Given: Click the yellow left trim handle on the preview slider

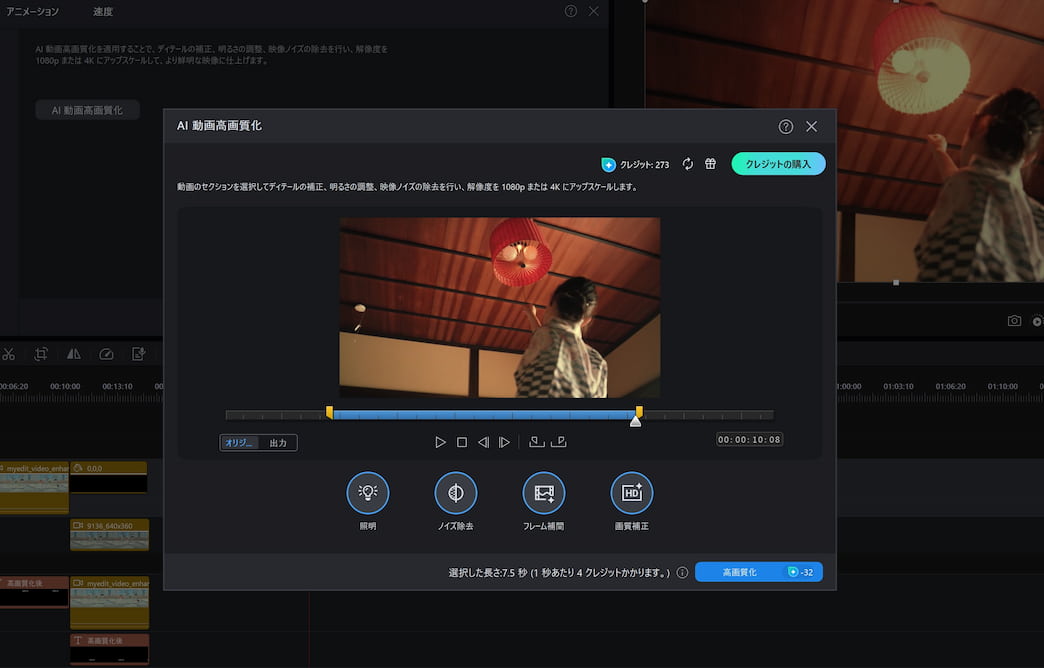Looking at the screenshot, I should [x=330, y=413].
